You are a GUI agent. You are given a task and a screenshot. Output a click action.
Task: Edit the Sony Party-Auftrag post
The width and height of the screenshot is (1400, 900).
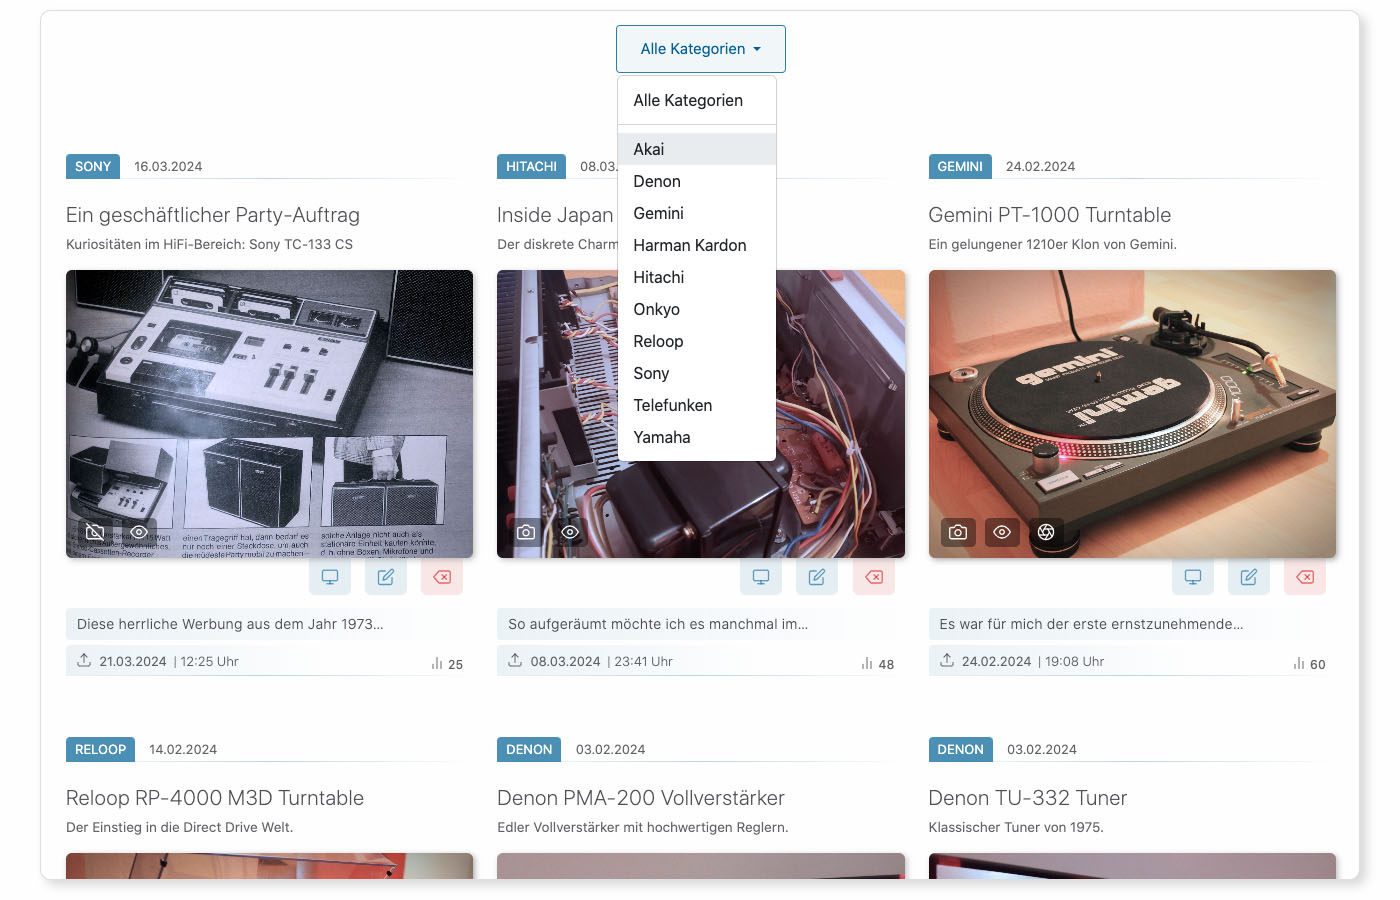point(386,577)
